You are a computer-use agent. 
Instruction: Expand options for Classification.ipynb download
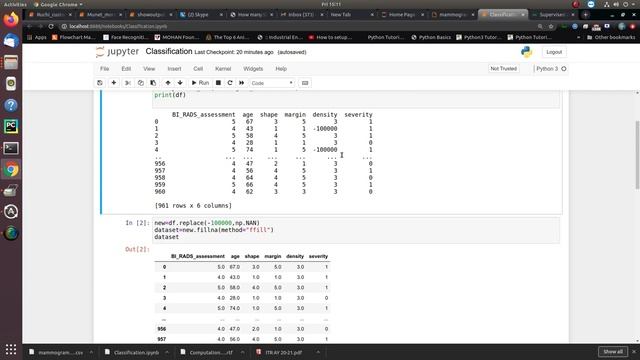(x=167, y=352)
